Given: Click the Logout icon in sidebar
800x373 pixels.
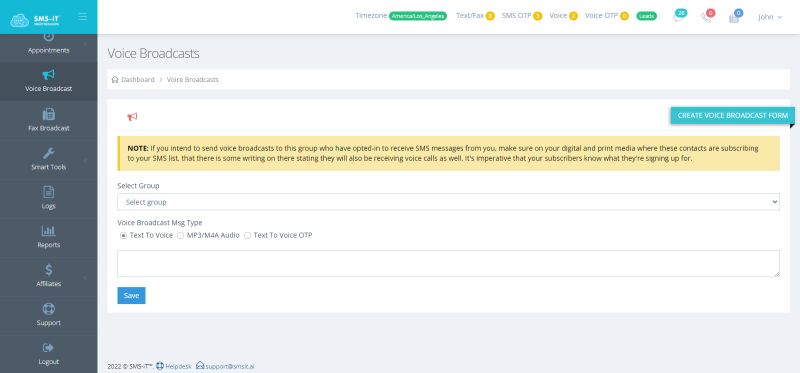Looking at the screenshot, I should click(48, 348).
